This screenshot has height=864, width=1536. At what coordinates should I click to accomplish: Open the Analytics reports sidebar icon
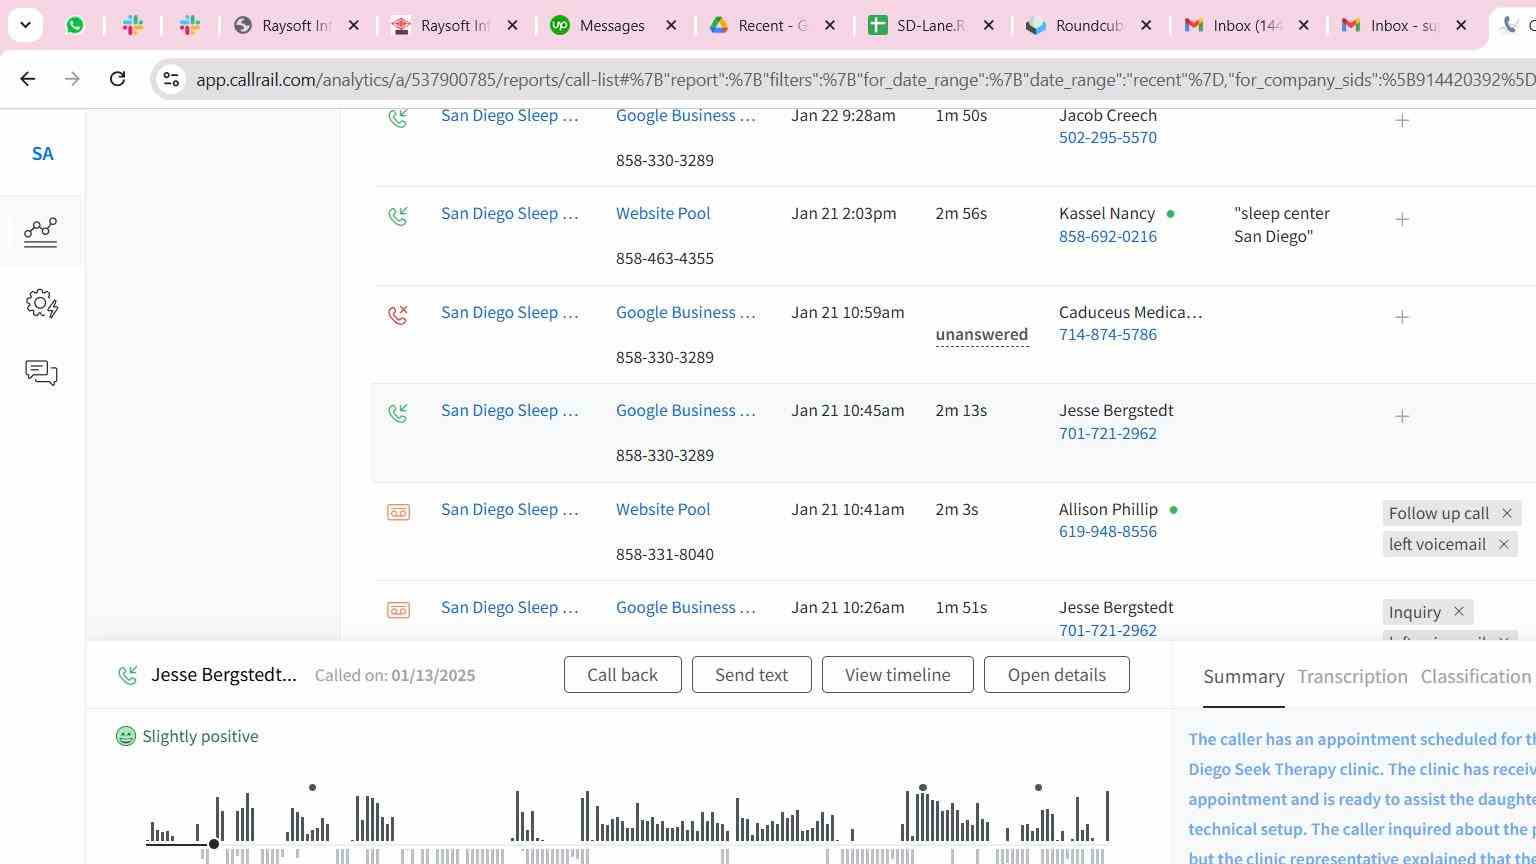tap(41, 232)
